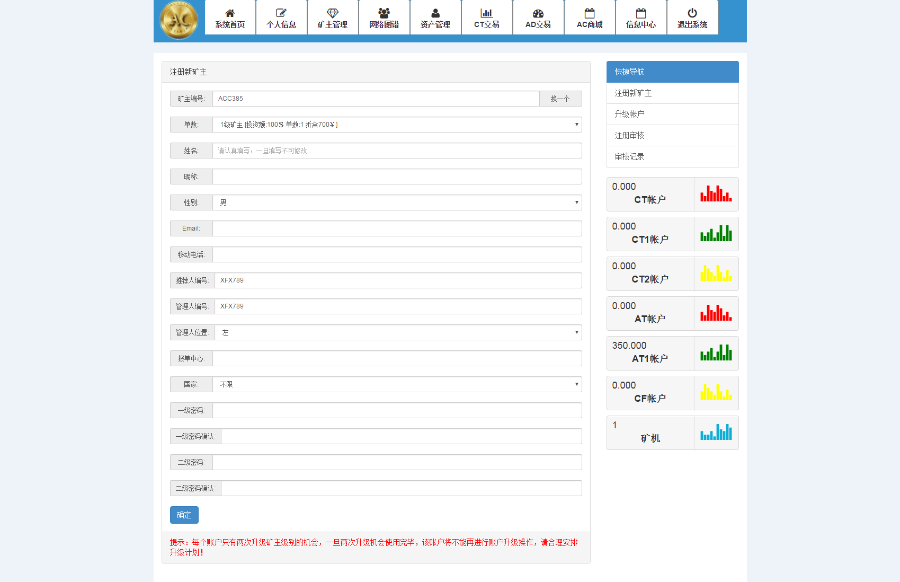Click the 管理人编号 field containing XFX789
900x582 pixels.
[x=398, y=306]
